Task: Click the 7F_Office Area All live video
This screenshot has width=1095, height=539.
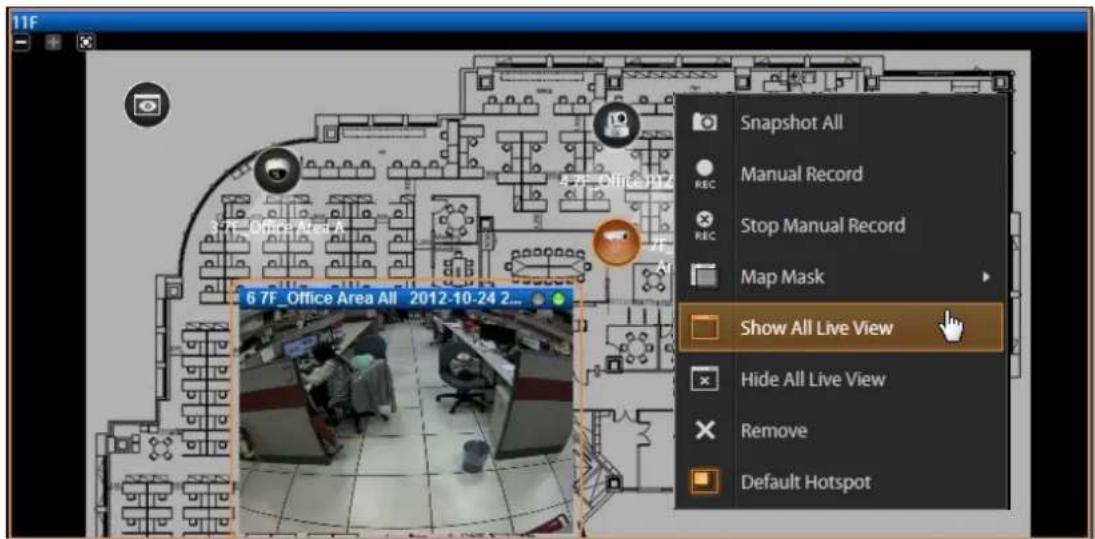Action: point(406,421)
